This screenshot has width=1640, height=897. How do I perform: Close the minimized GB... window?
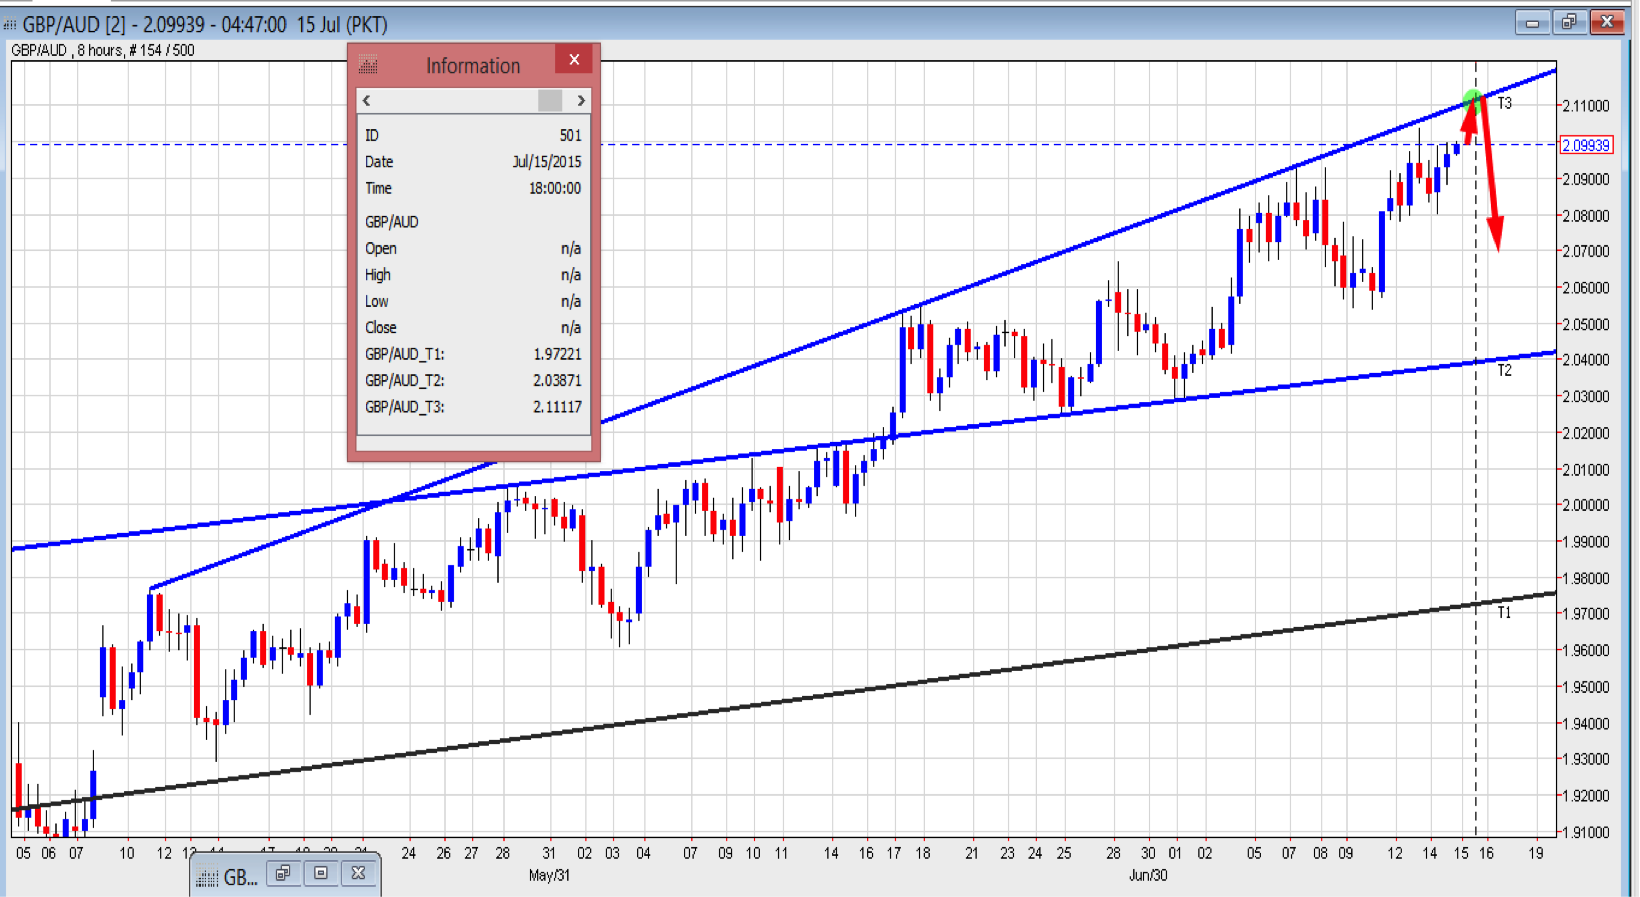[x=358, y=873]
